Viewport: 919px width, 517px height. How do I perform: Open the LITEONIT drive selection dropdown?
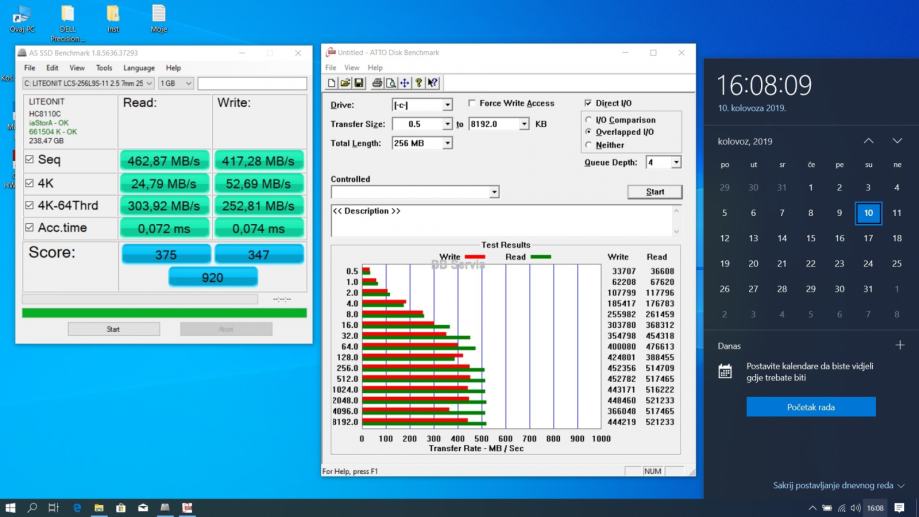coord(88,83)
